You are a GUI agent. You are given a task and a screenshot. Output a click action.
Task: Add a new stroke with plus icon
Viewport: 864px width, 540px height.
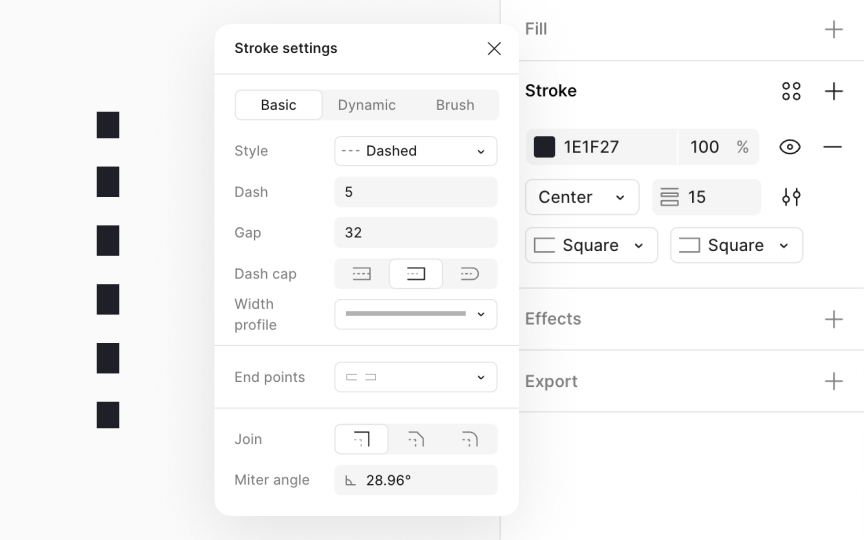(x=833, y=91)
